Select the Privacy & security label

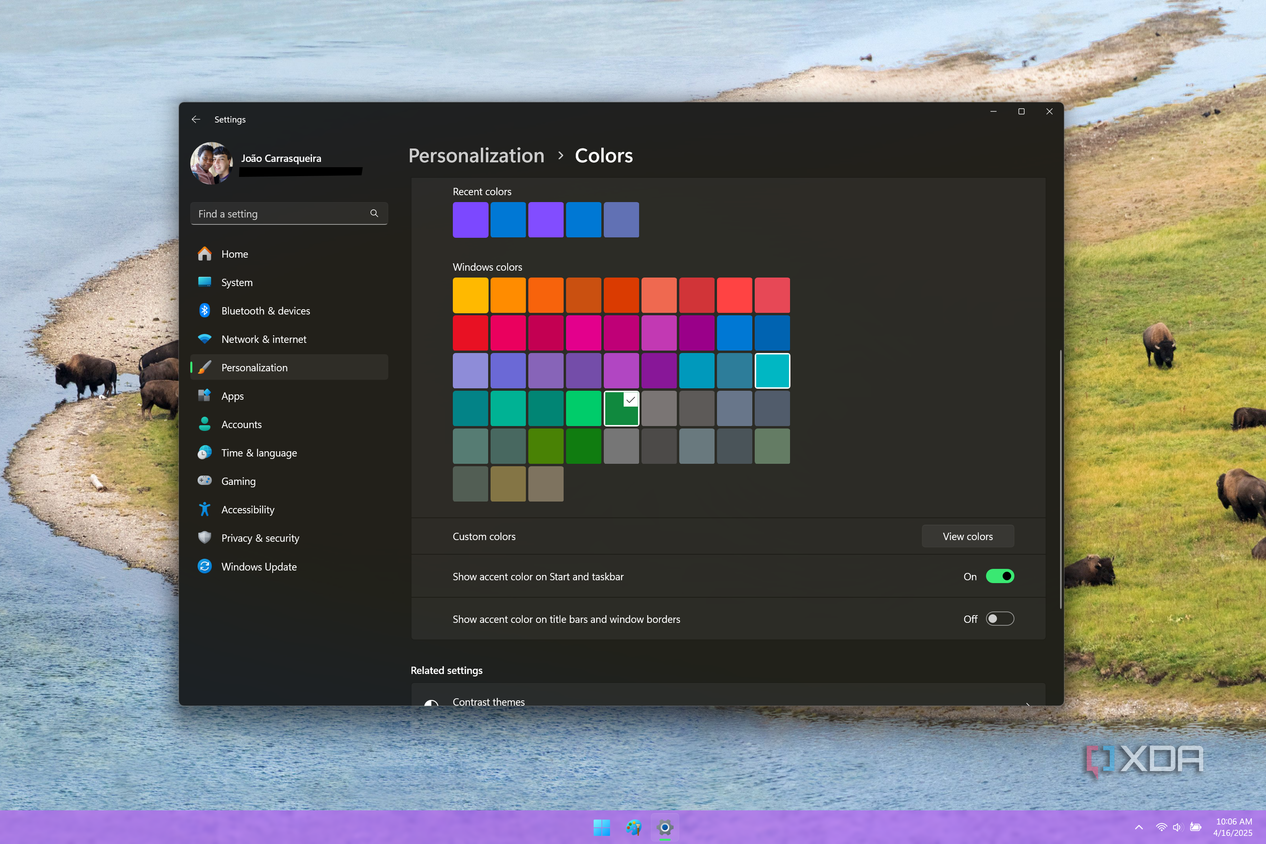260,538
